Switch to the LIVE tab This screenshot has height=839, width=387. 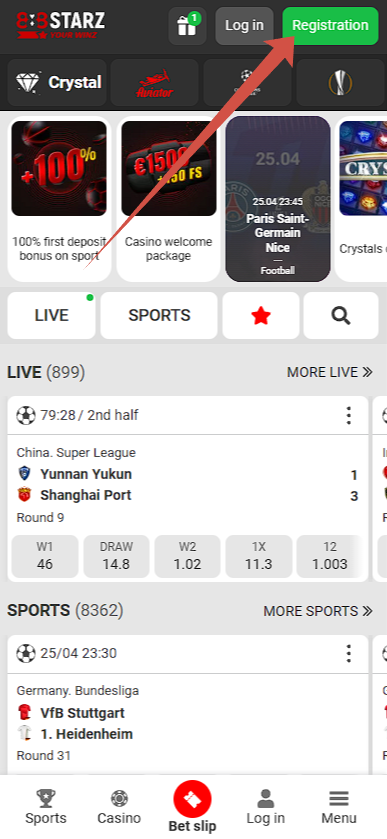(51, 316)
